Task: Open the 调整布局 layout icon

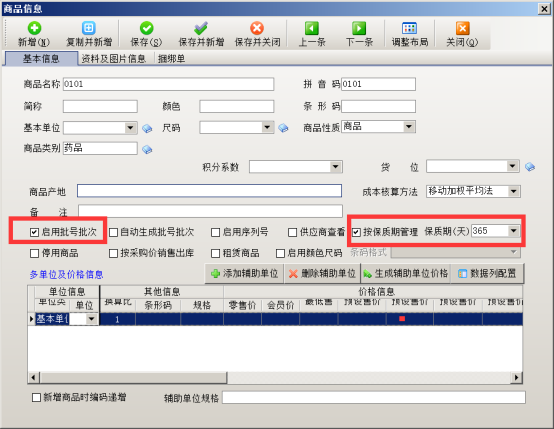Action: pyautogui.click(x=409, y=28)
